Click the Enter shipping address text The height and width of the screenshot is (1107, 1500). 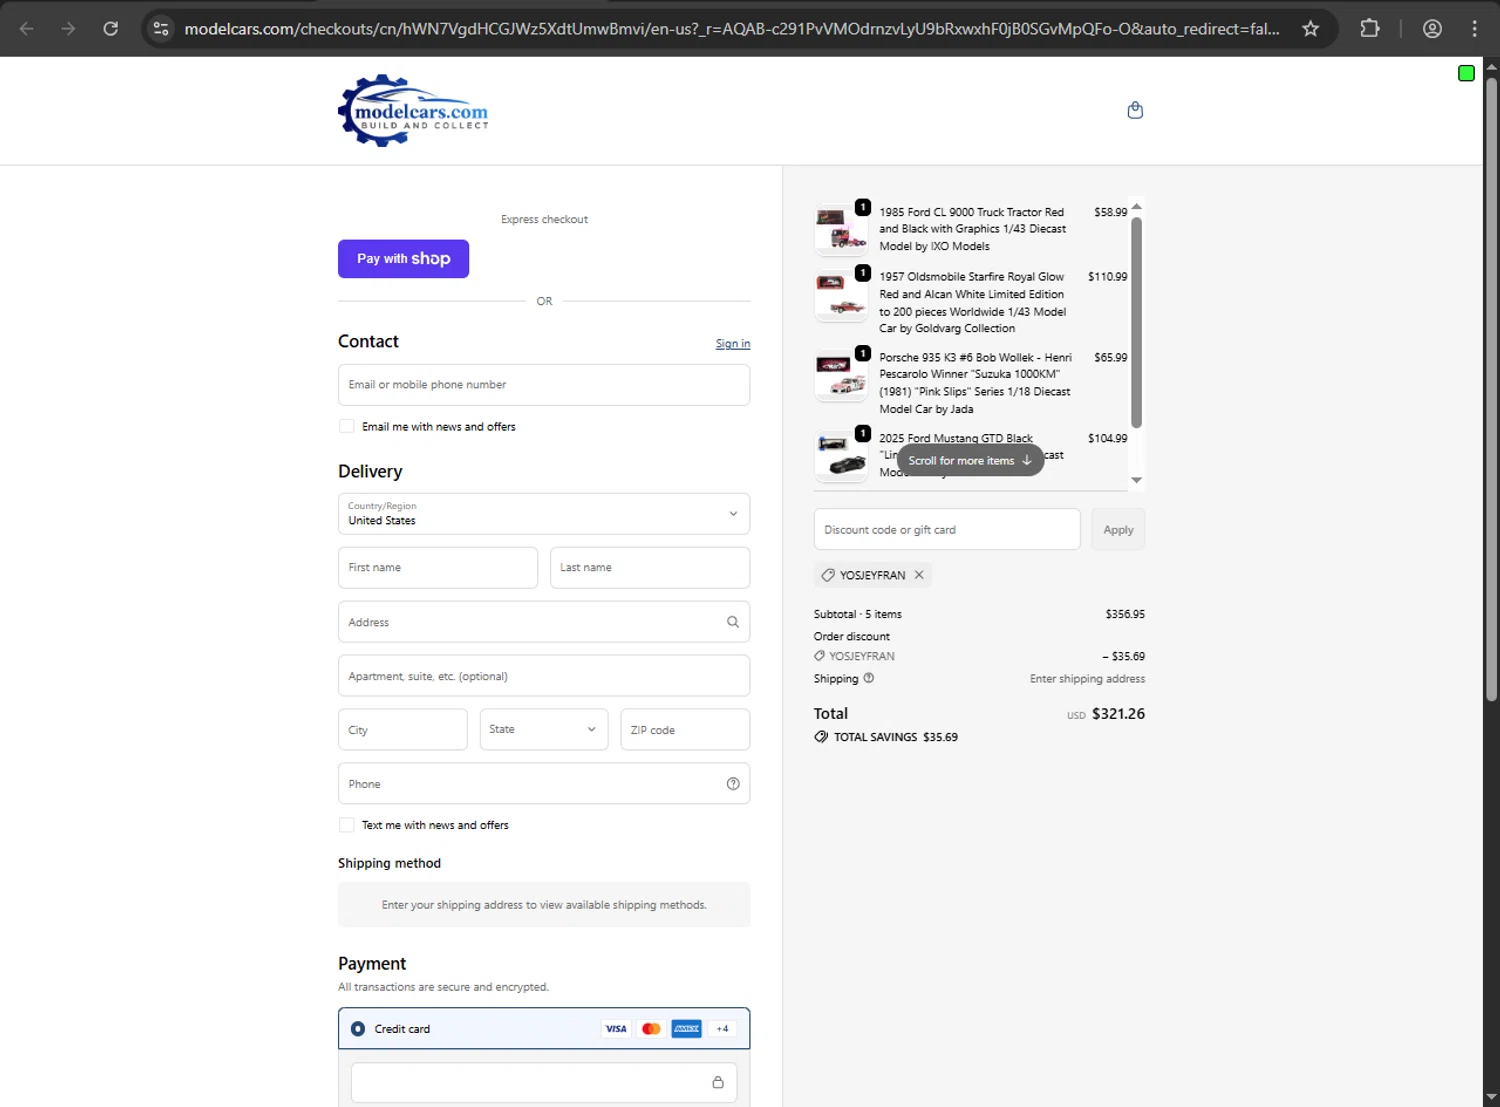(1087, 679)
